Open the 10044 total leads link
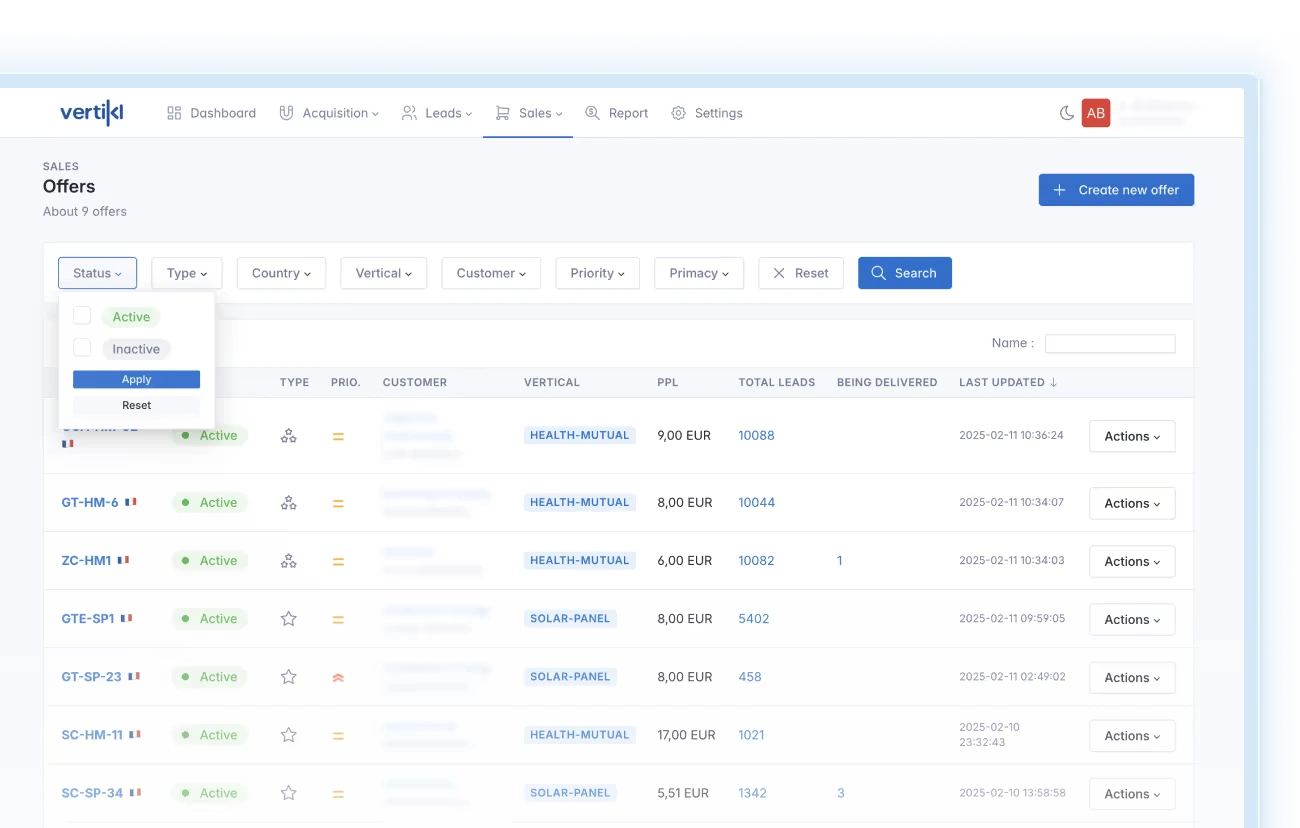Image resolution: width=1300 pixels, height=828 pixels. 757,502
